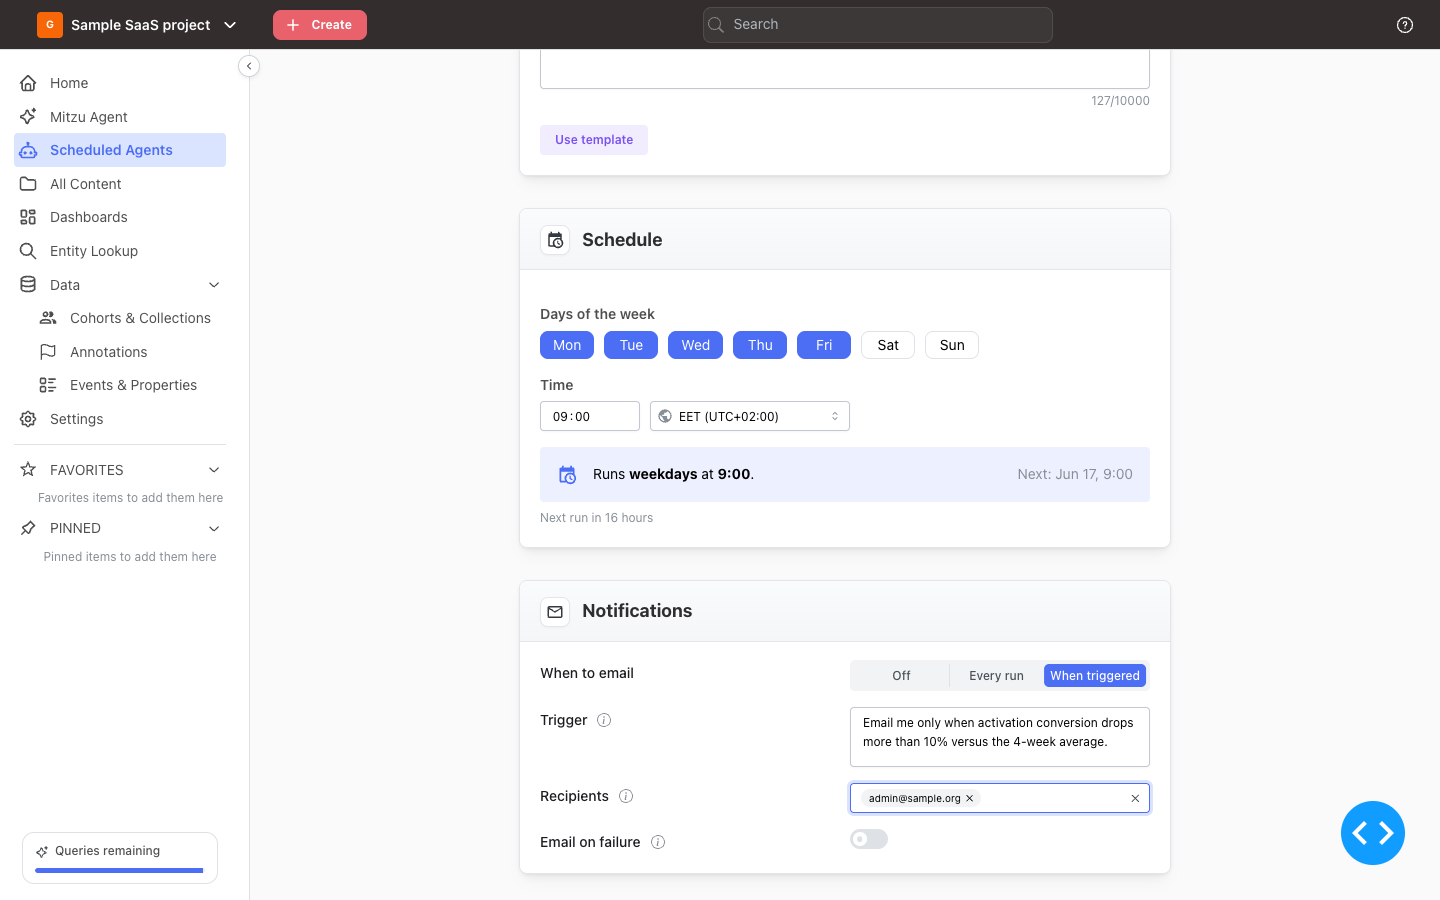The width and height of the screenshot is (1440, 900).
Task: Collapse the Data section chevron
Action: pyautogui.click(x=214, y=285)
